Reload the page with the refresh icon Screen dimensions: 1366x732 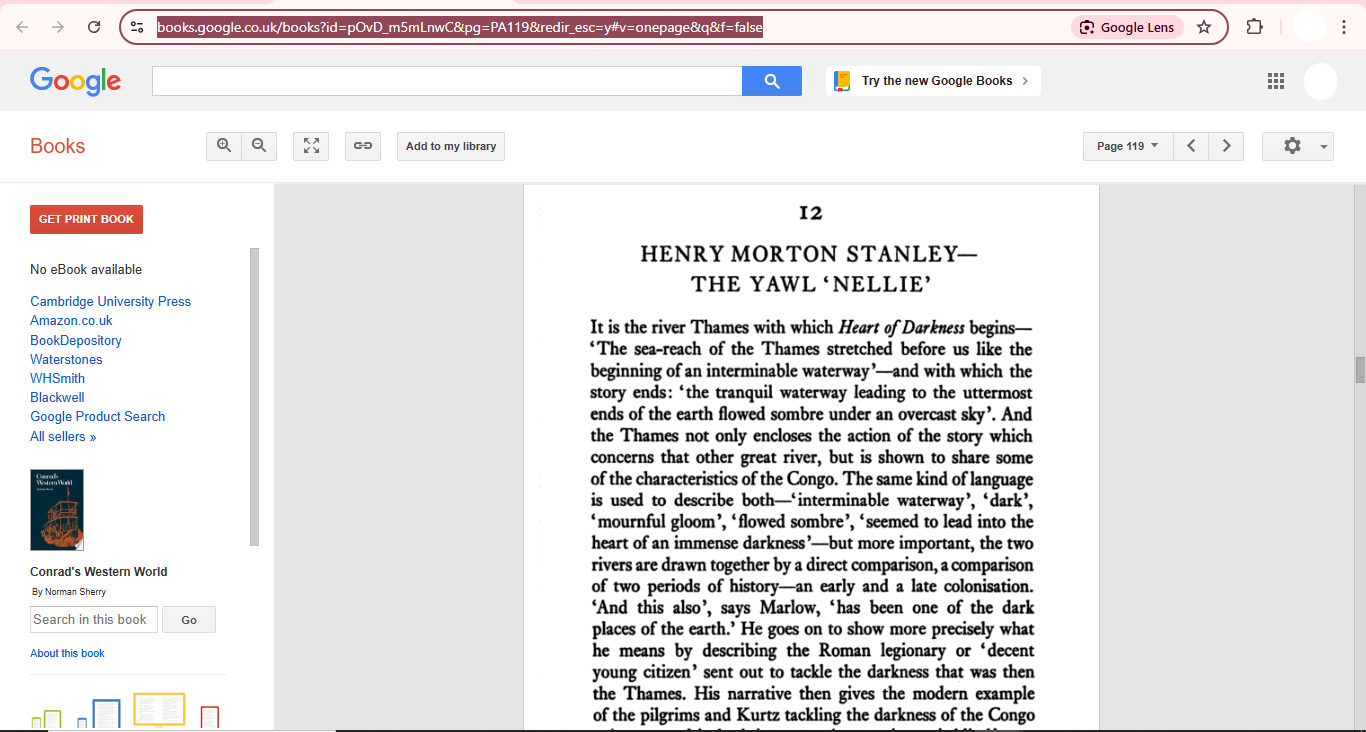click(94, 27)
